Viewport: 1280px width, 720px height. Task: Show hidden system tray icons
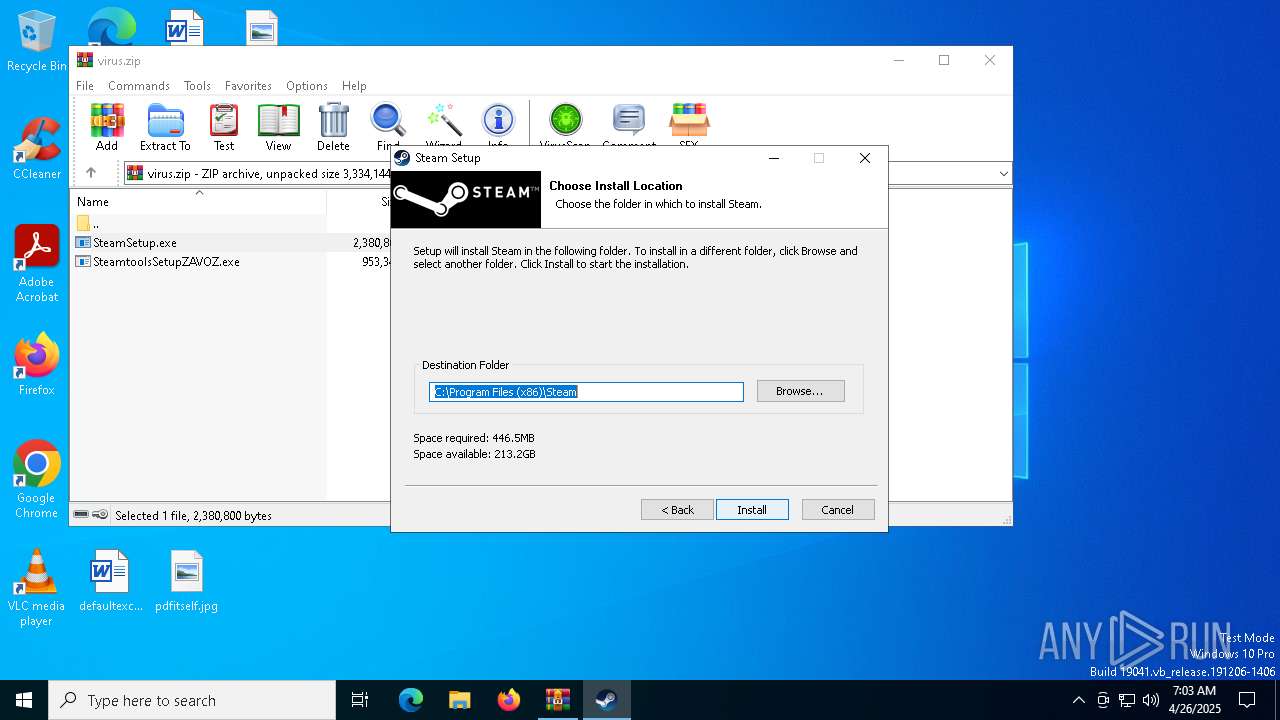[1078, 700]
